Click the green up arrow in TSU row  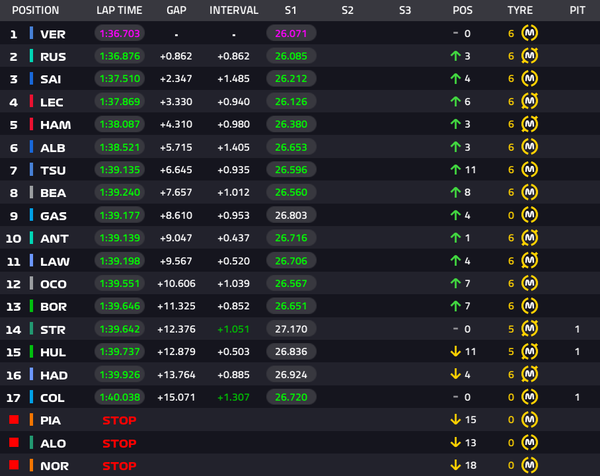(455, 170)
